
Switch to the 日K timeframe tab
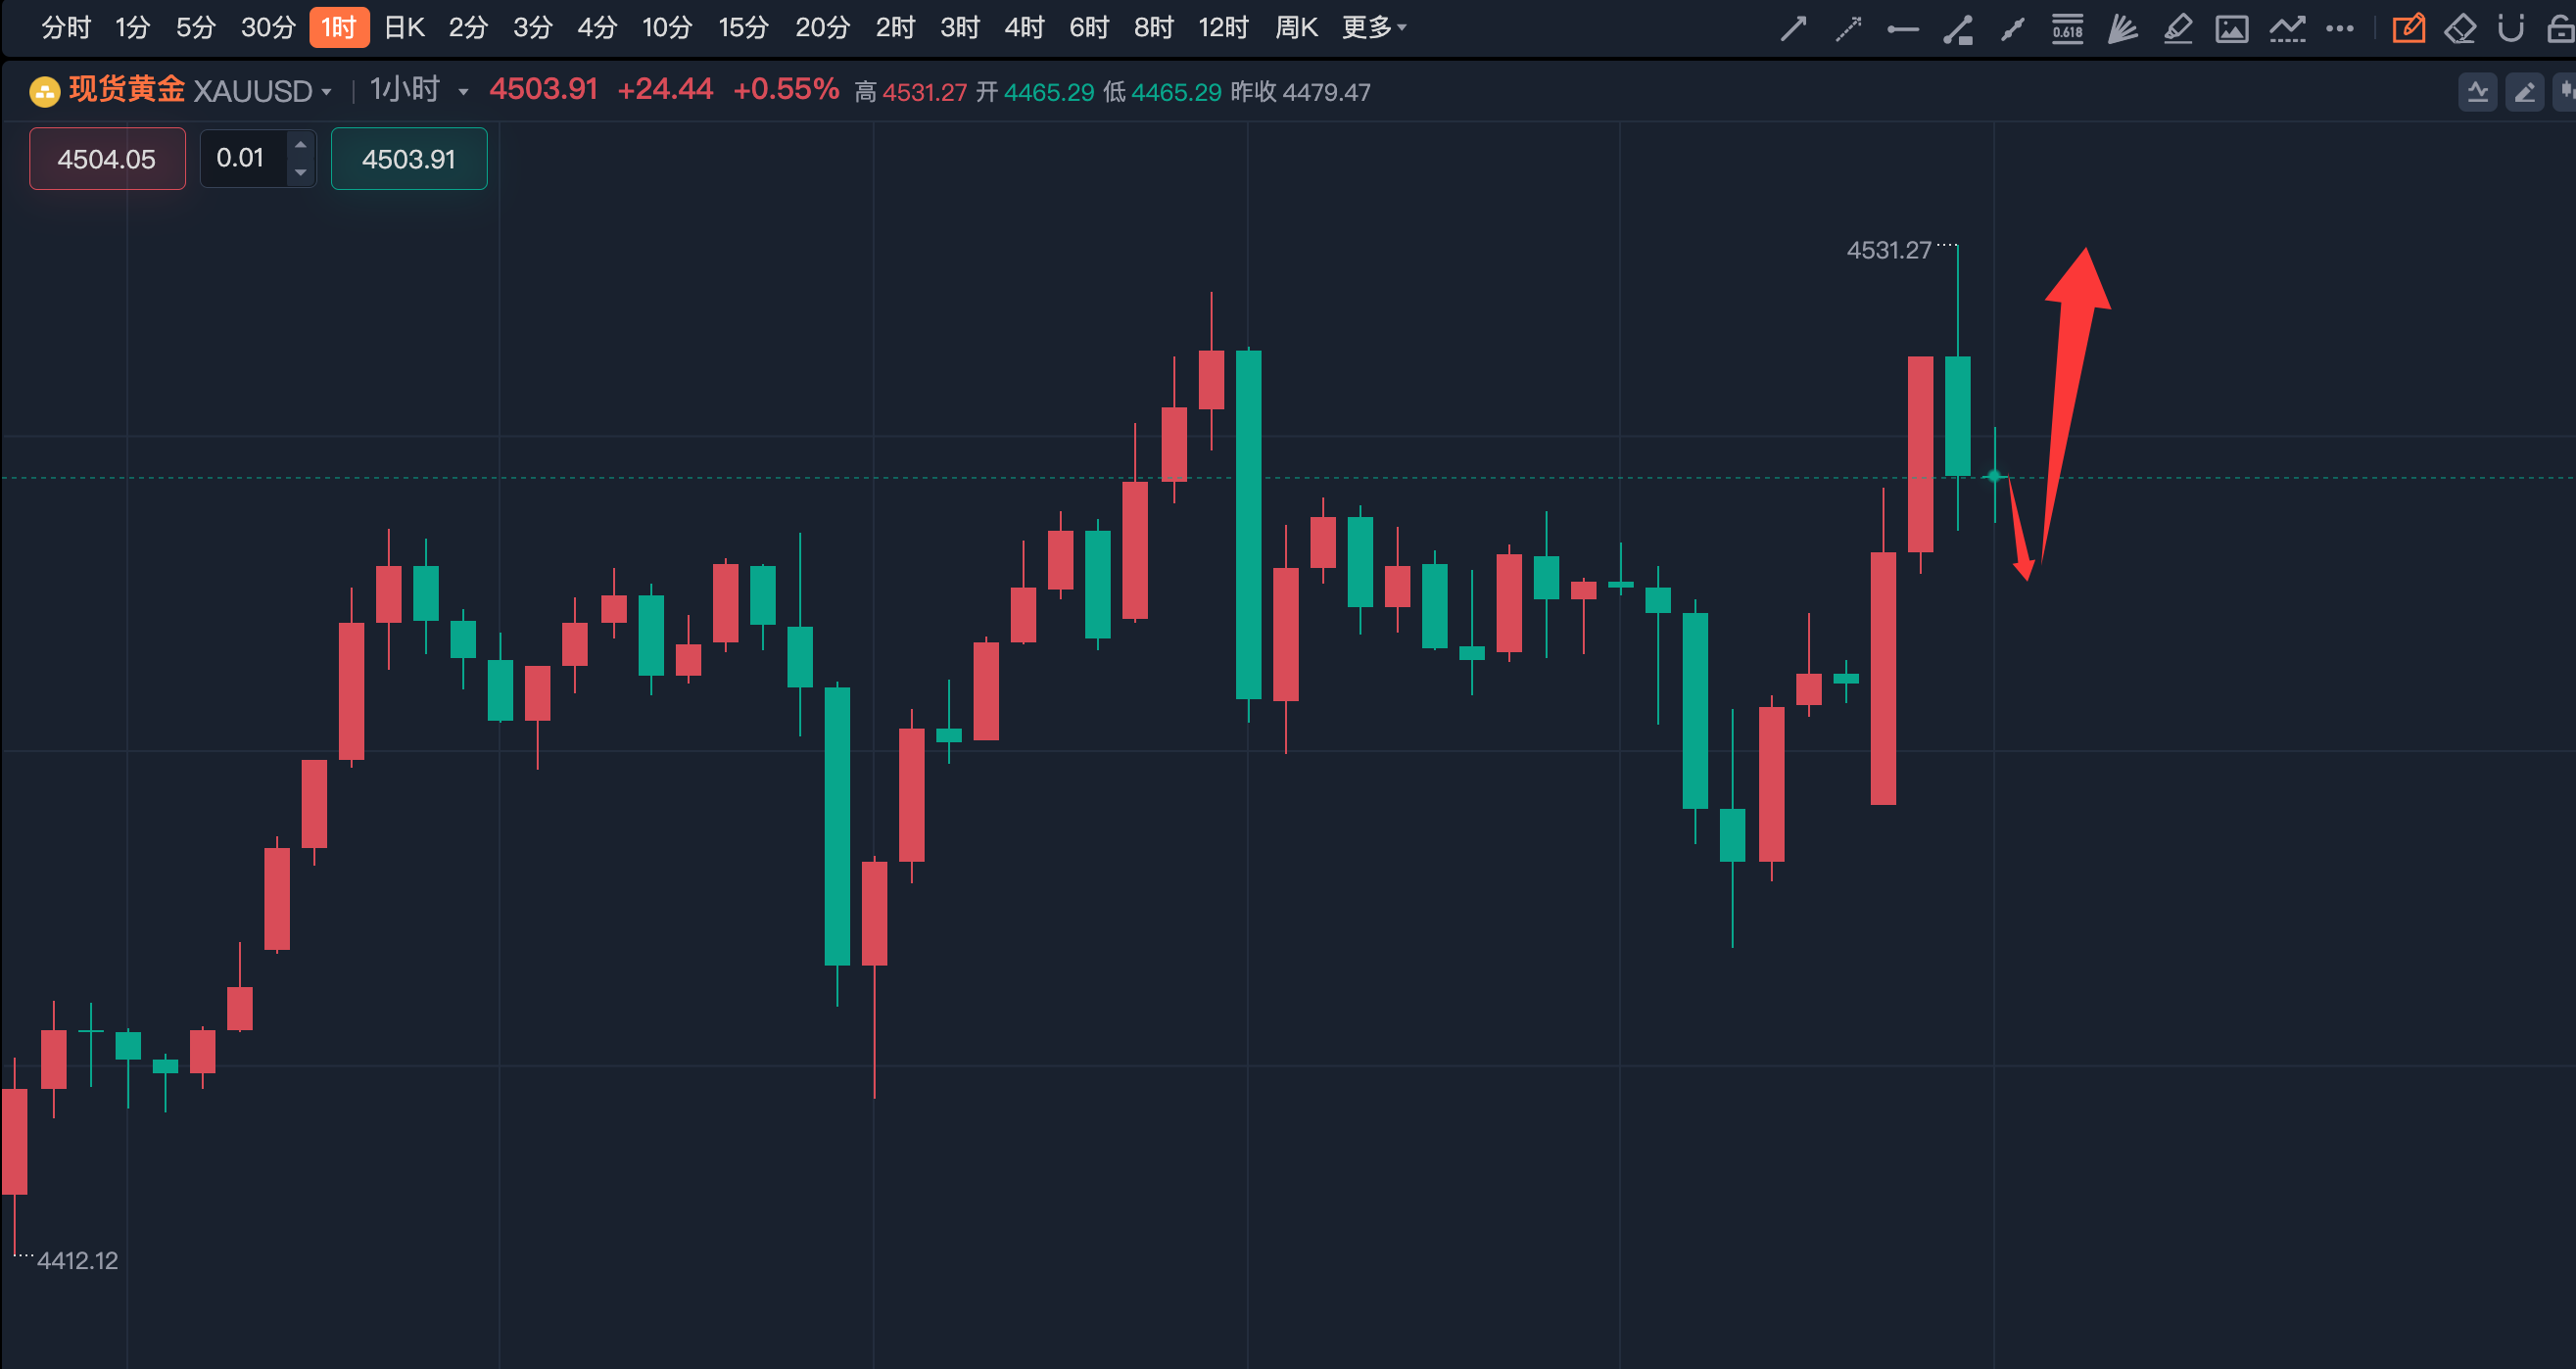(x=404, y=27)
